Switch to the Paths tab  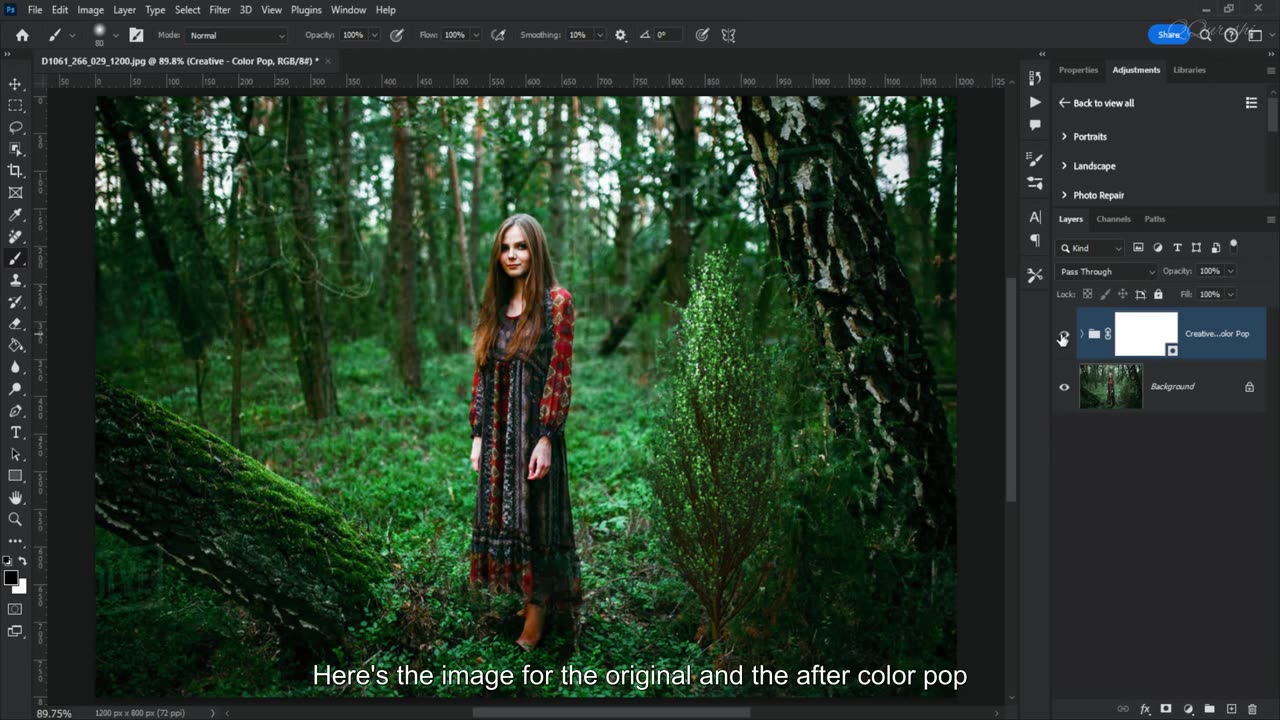pyautogui.click(x=1155, y=219)
